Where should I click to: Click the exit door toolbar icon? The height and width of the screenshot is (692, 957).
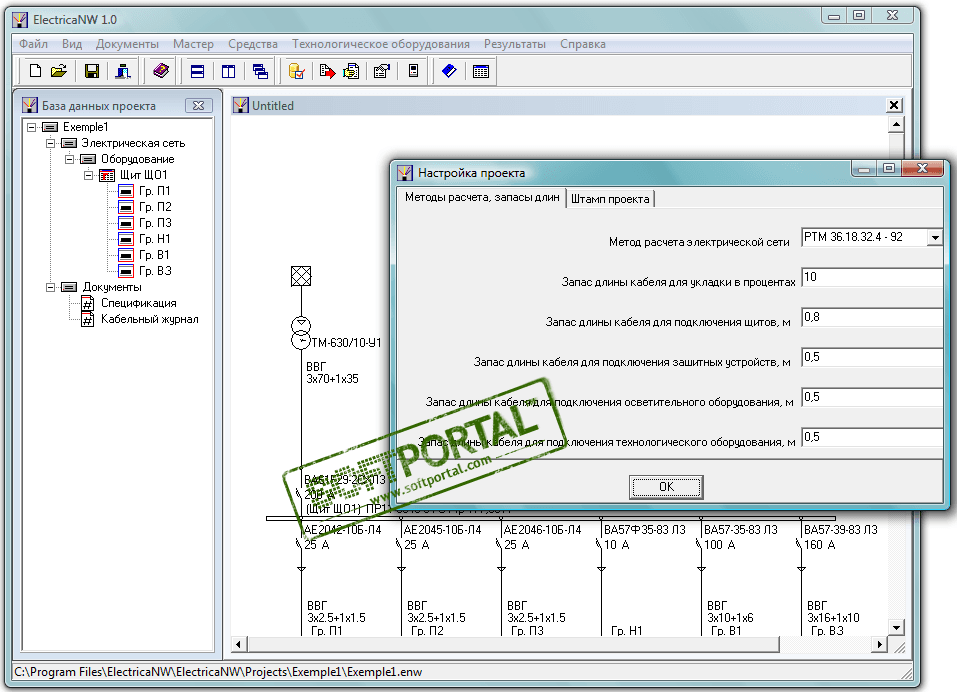[x=123, y=71]
